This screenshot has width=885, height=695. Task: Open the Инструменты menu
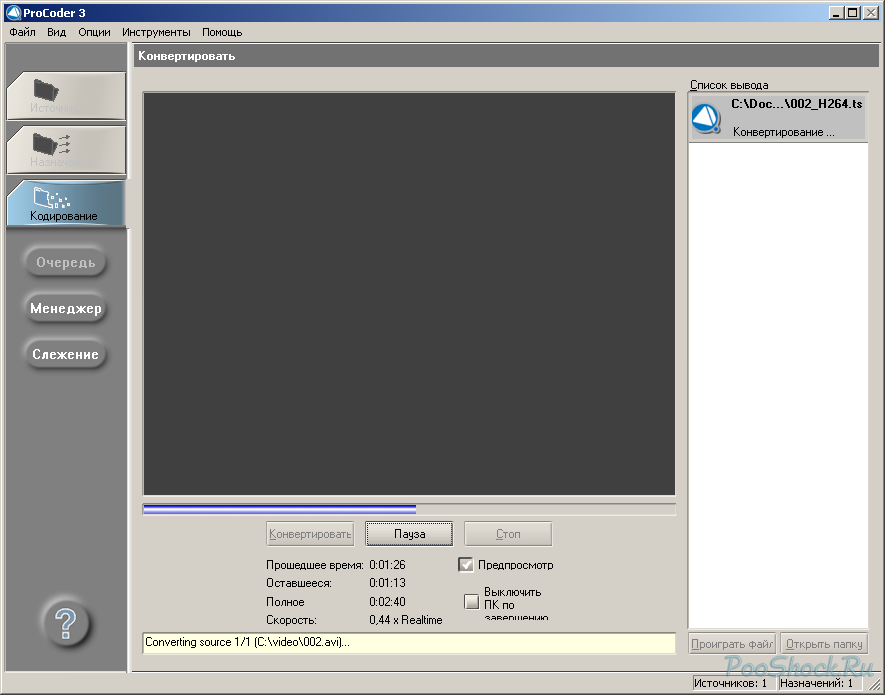[x=156, y=32]
